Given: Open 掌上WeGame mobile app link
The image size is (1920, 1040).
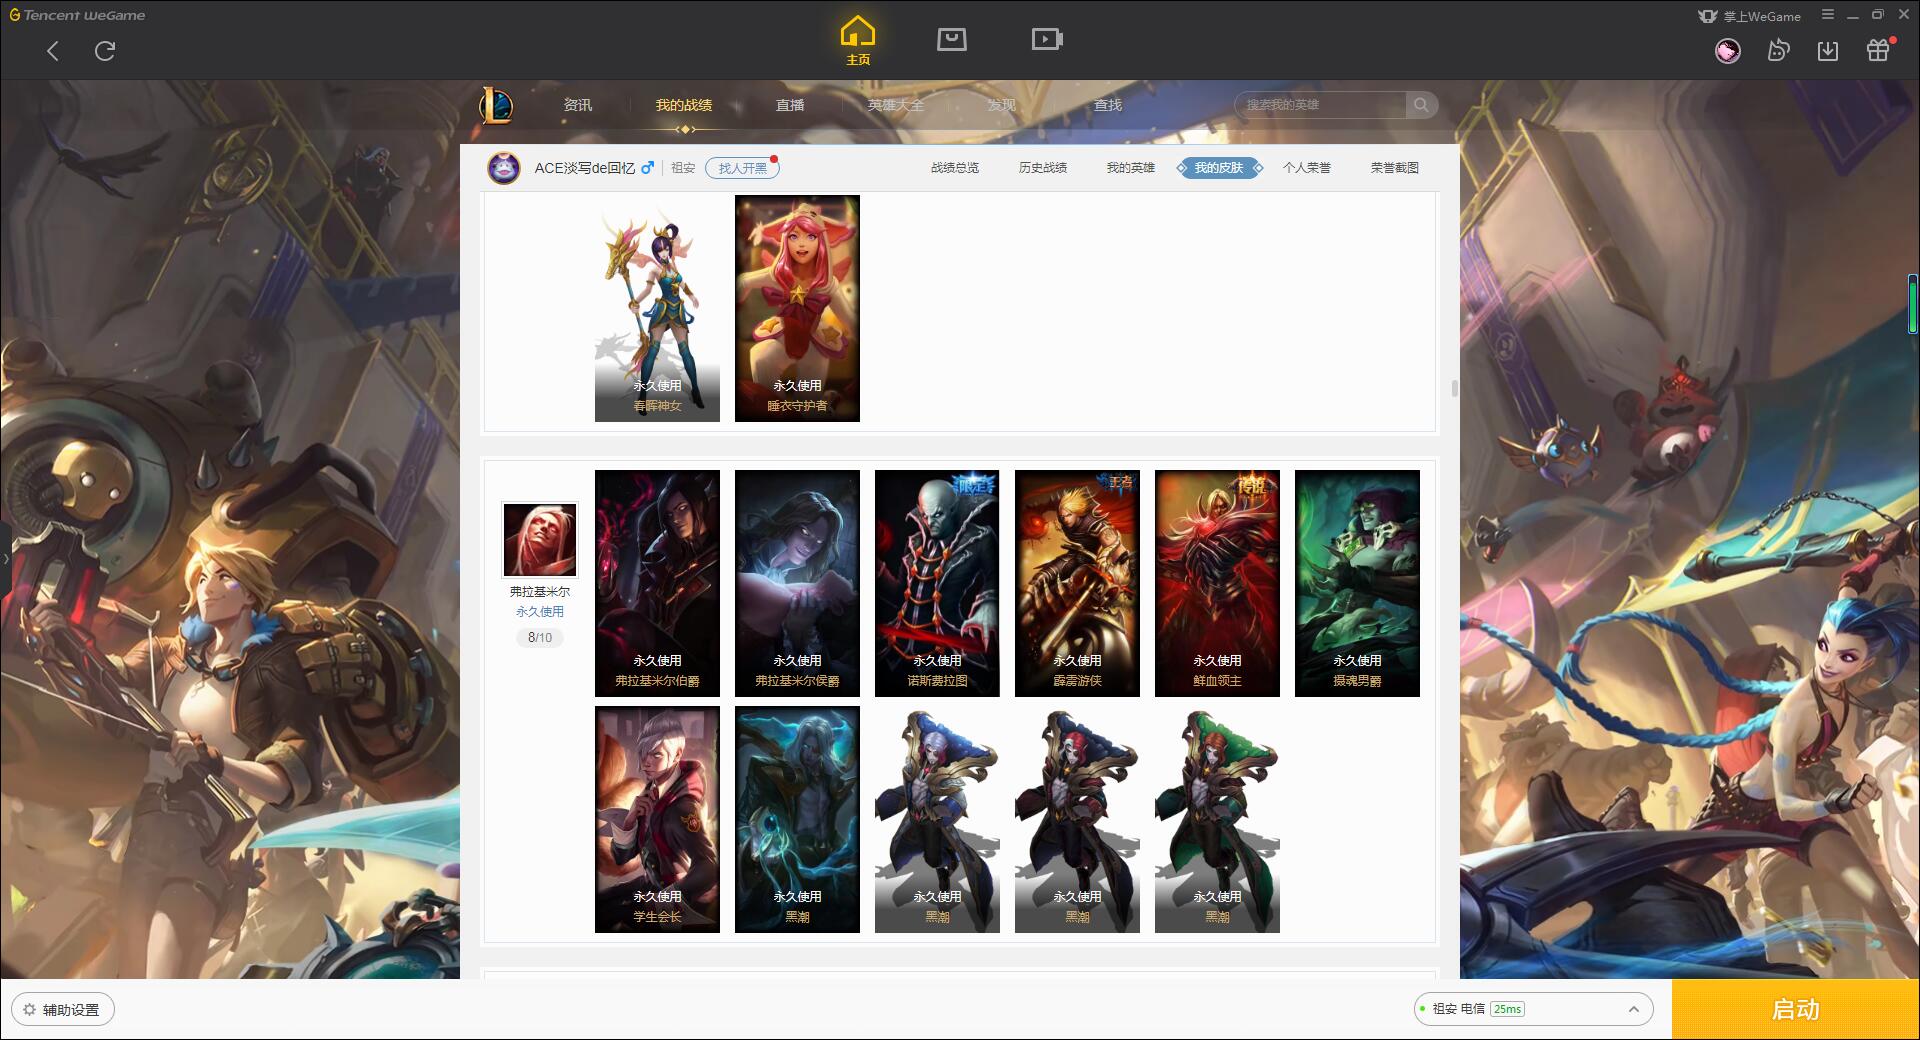Looking at the screenshot, I should [x=1750, y=16].
